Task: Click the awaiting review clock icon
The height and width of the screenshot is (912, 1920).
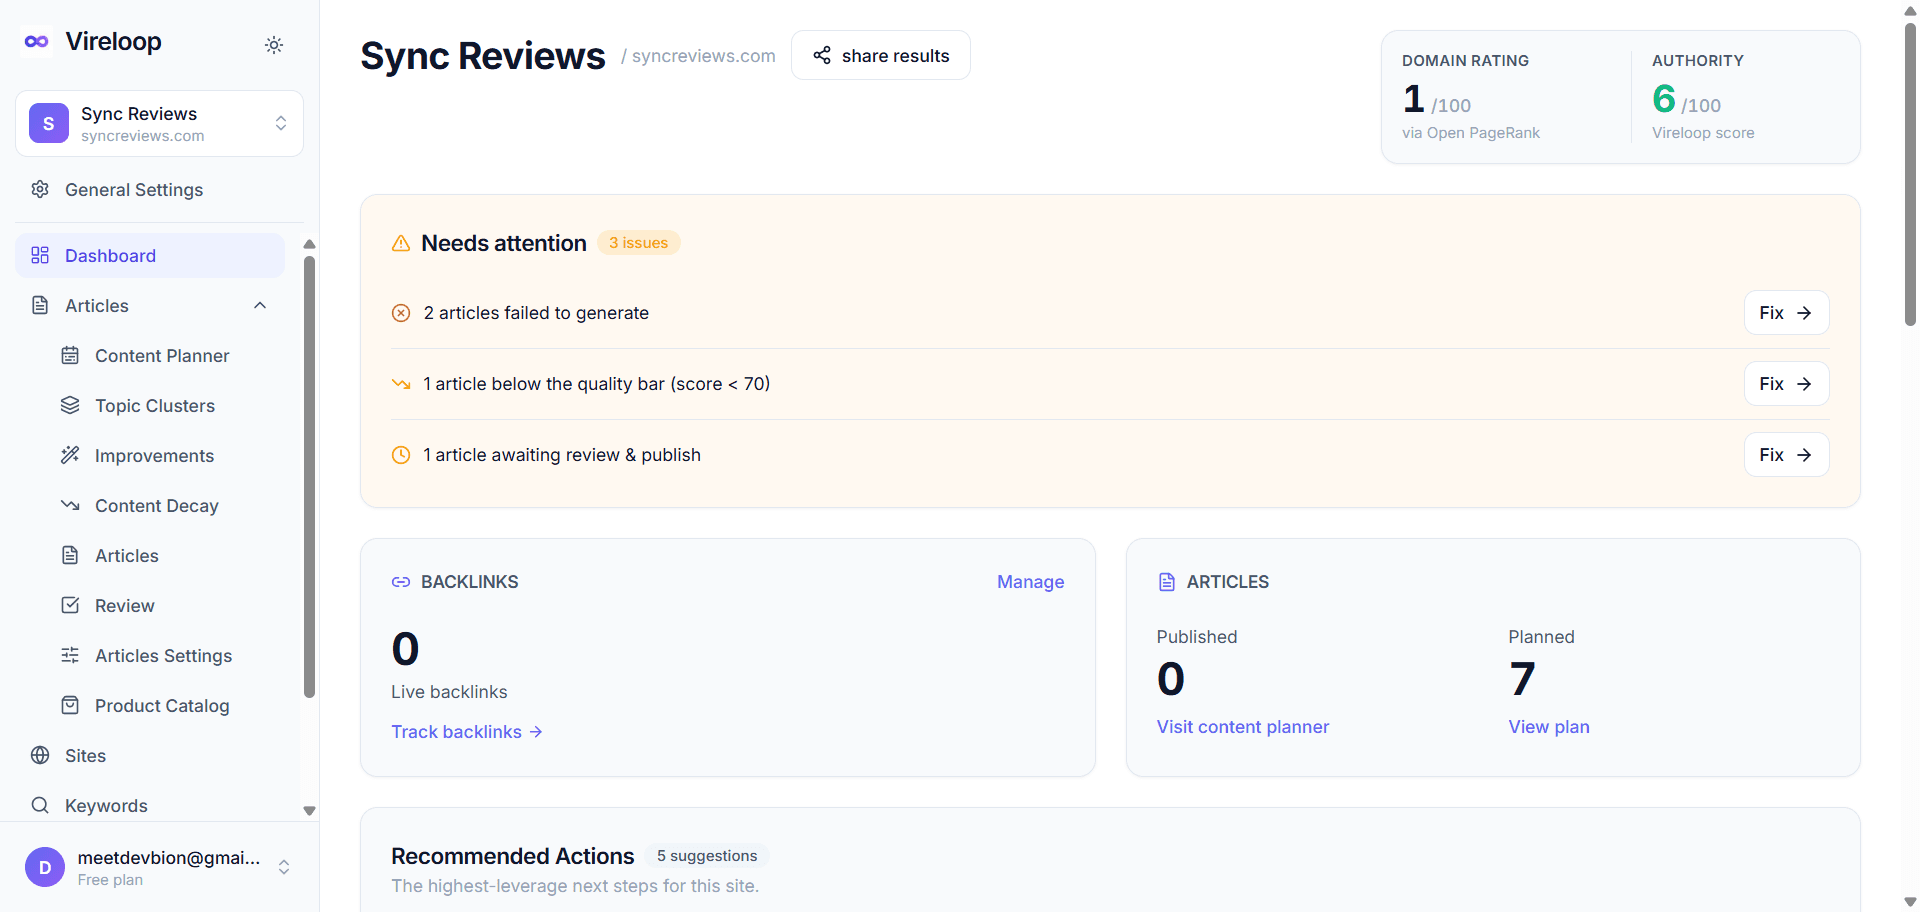Action: click(x=401, y=455)
